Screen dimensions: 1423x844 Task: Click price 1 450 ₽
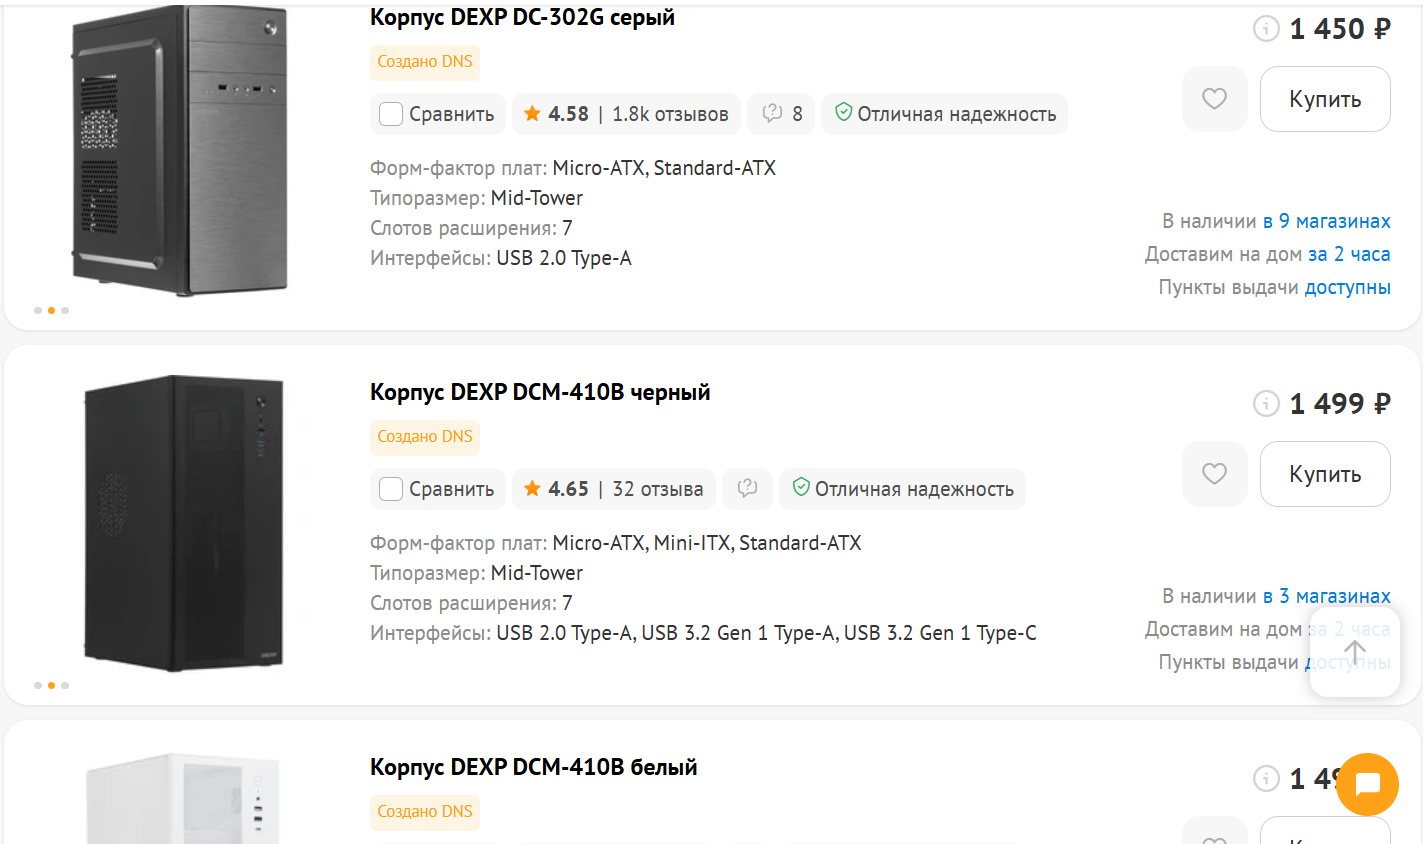pos(1340,29)
